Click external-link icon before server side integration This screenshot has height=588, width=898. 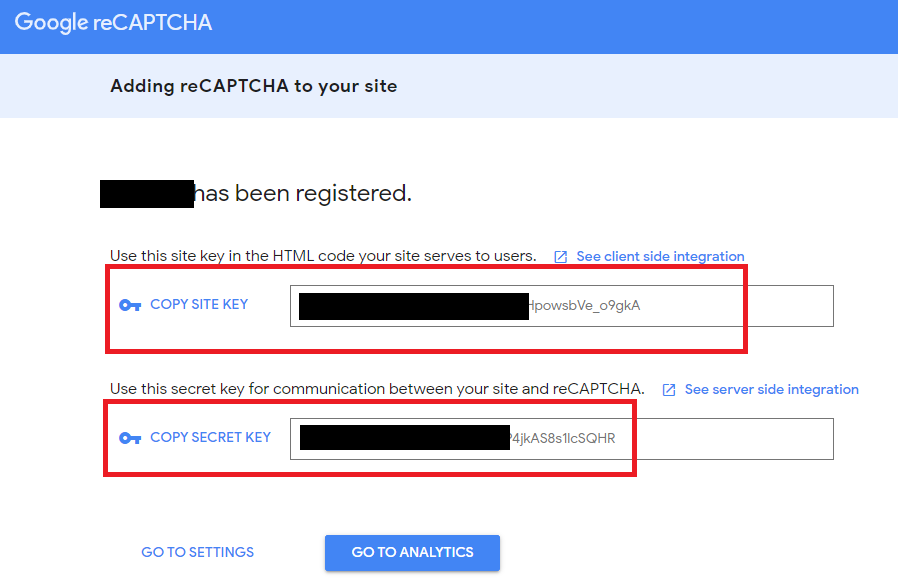pyautogui.click(x=669, y=390)
